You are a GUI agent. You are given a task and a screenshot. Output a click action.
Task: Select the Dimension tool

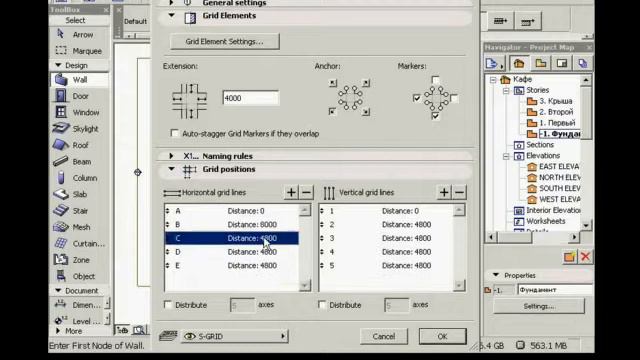click(78, 305)
